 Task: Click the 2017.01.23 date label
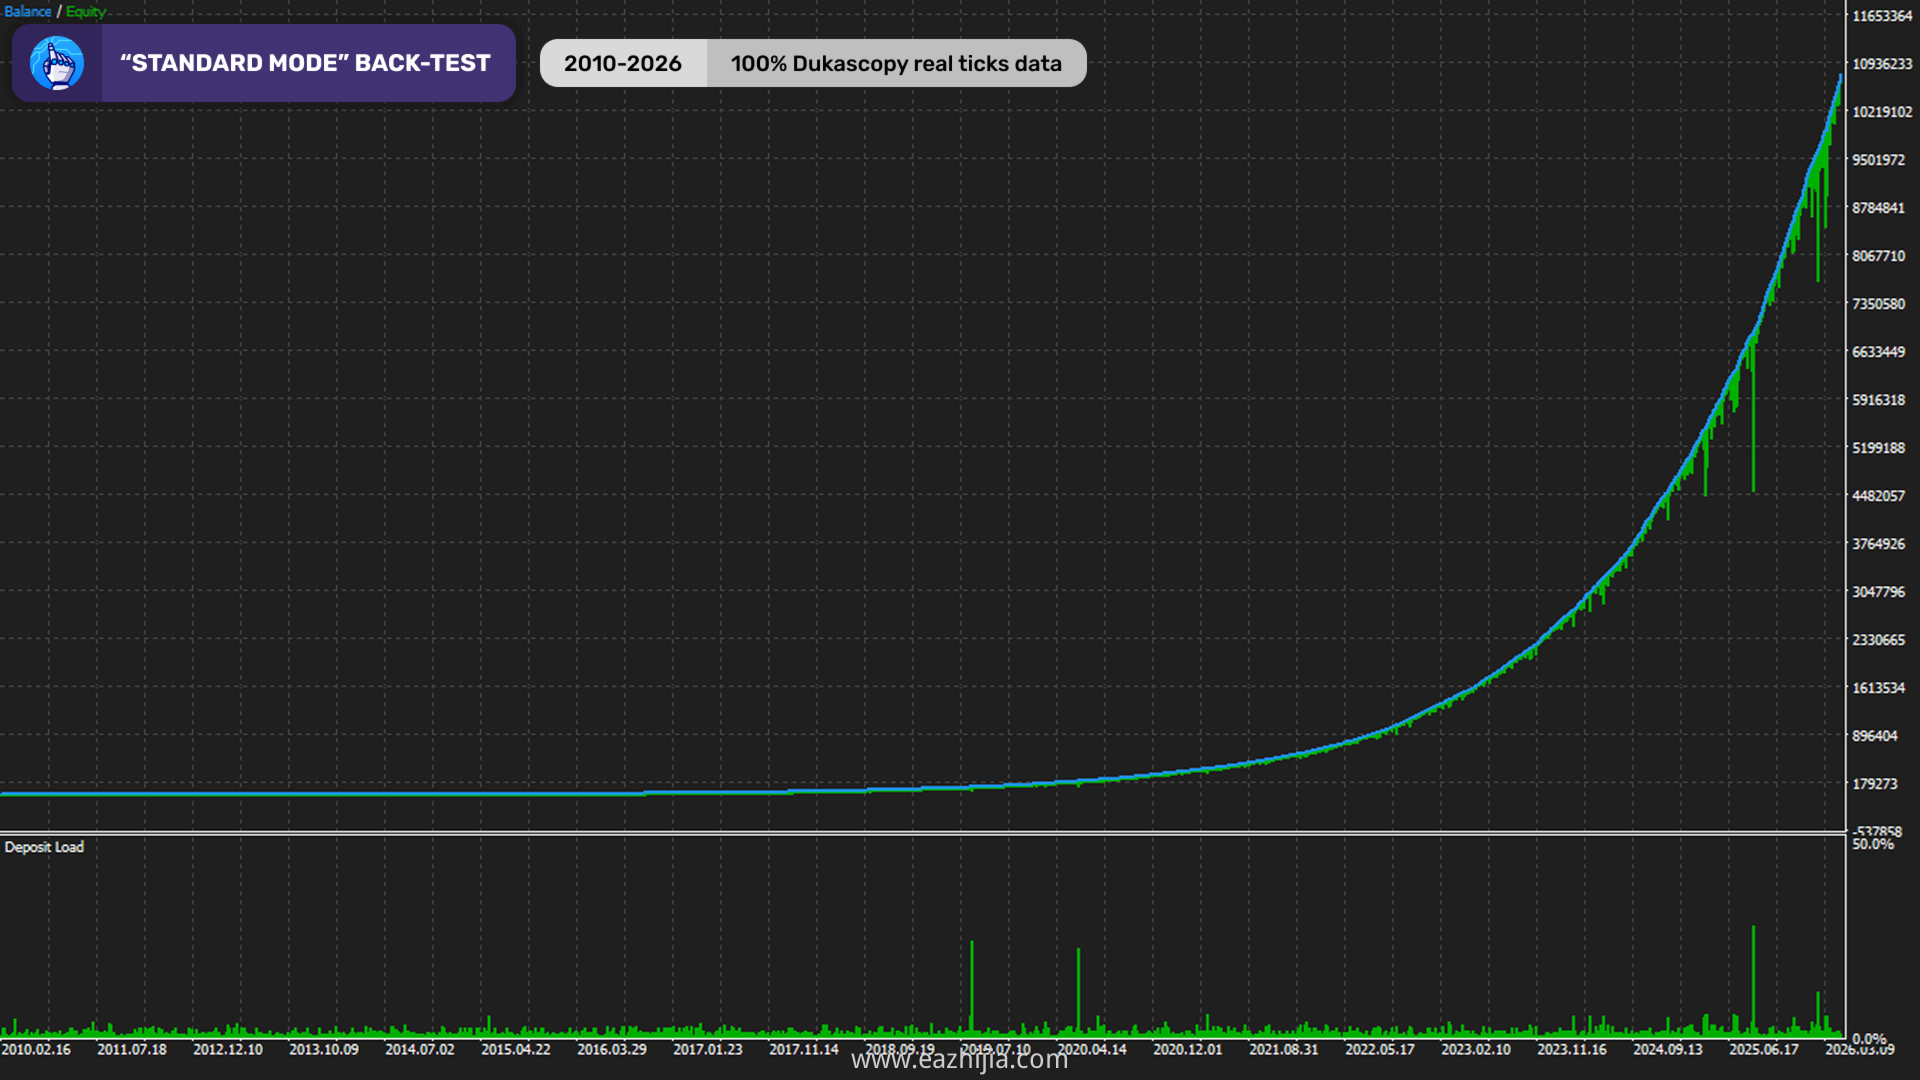[708, 1049]
